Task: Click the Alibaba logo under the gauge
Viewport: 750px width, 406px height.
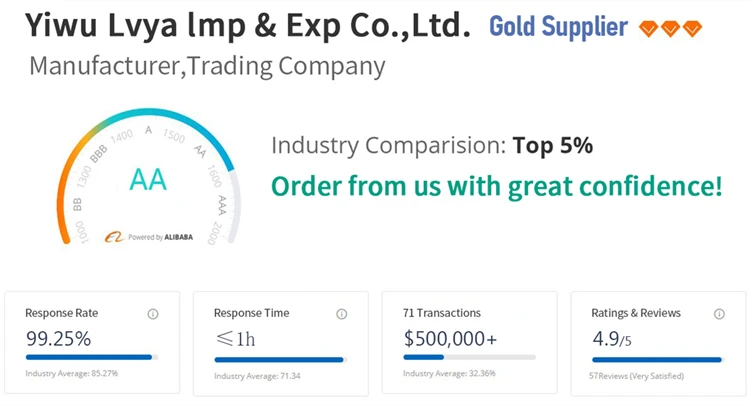Action: [114, 237]
